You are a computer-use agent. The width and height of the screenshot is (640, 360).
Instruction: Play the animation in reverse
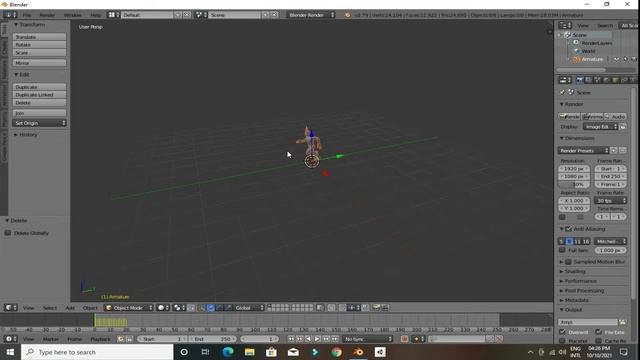point(308,339)
